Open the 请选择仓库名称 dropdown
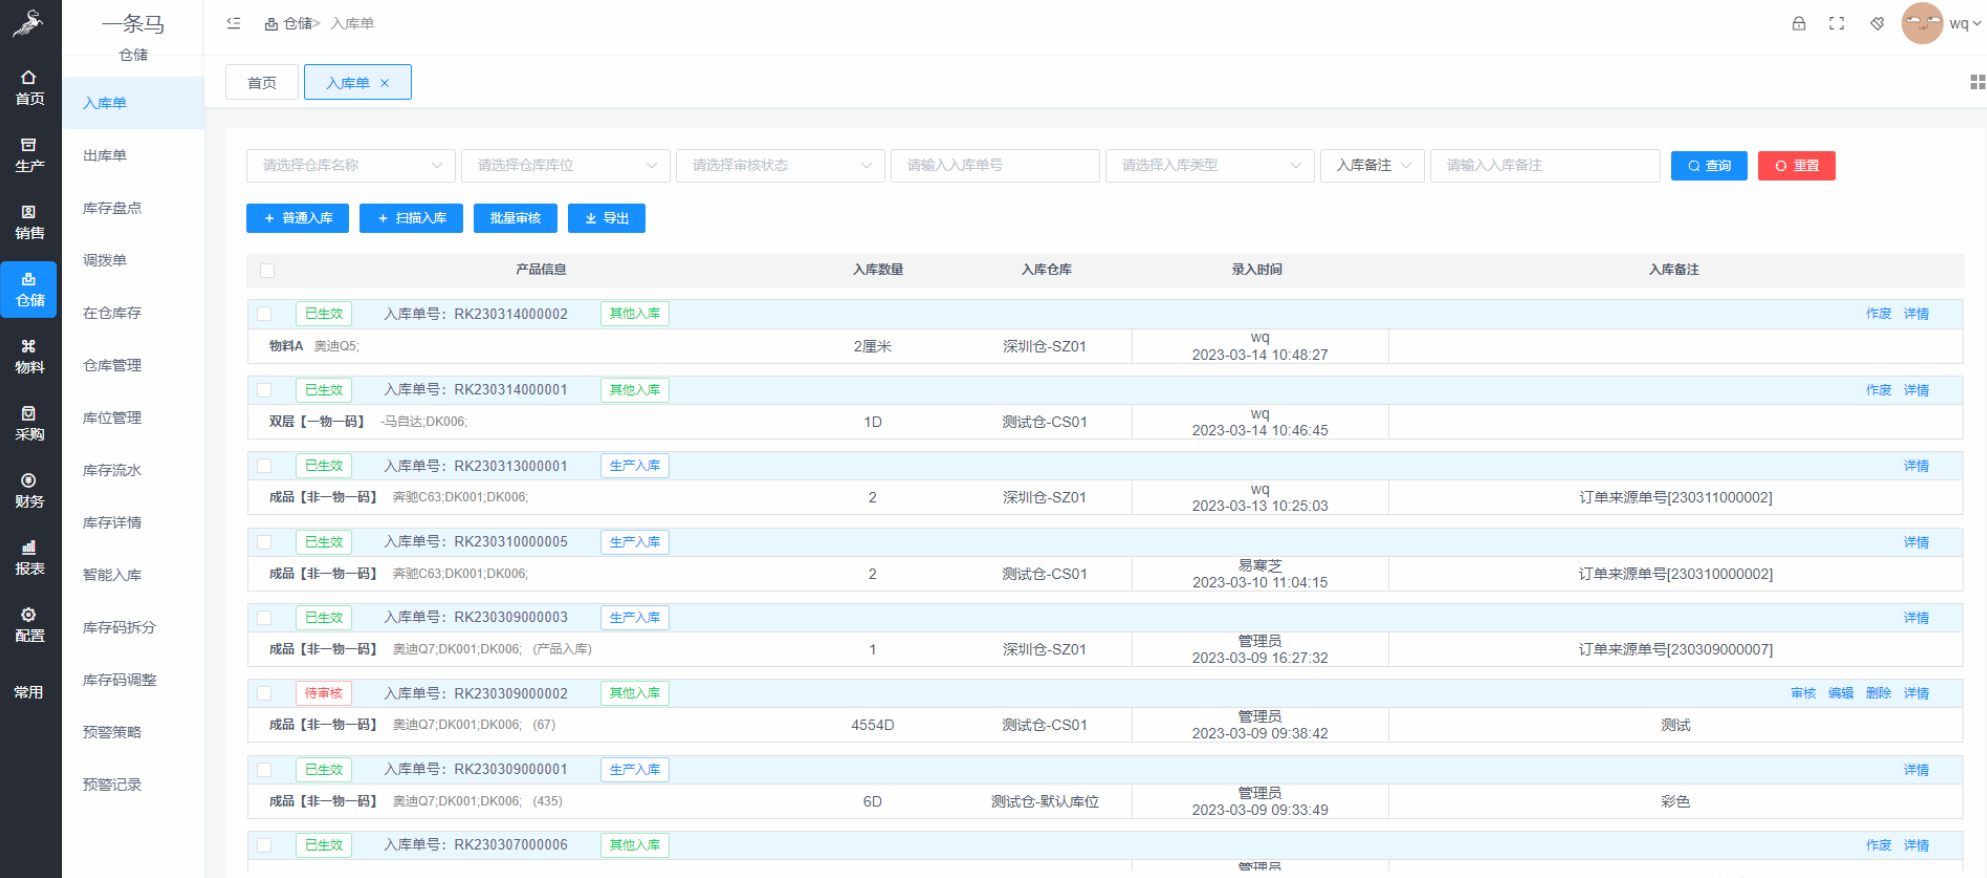Screen dimensions: 1987x878 (x=351, y=165)
